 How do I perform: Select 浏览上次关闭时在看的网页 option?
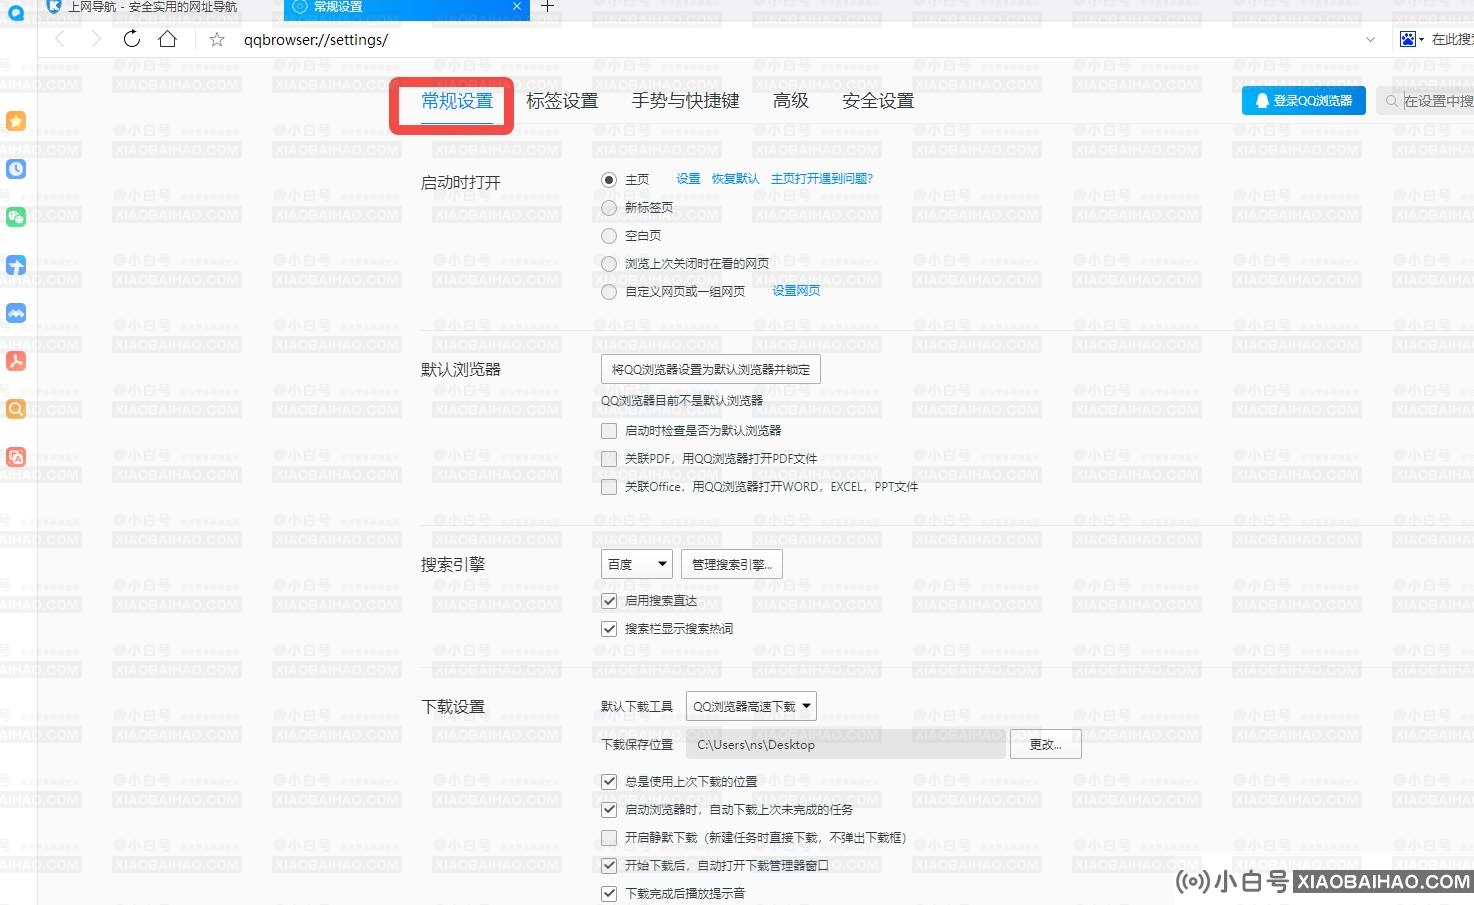pyautogui.click(x=609, y=264)
